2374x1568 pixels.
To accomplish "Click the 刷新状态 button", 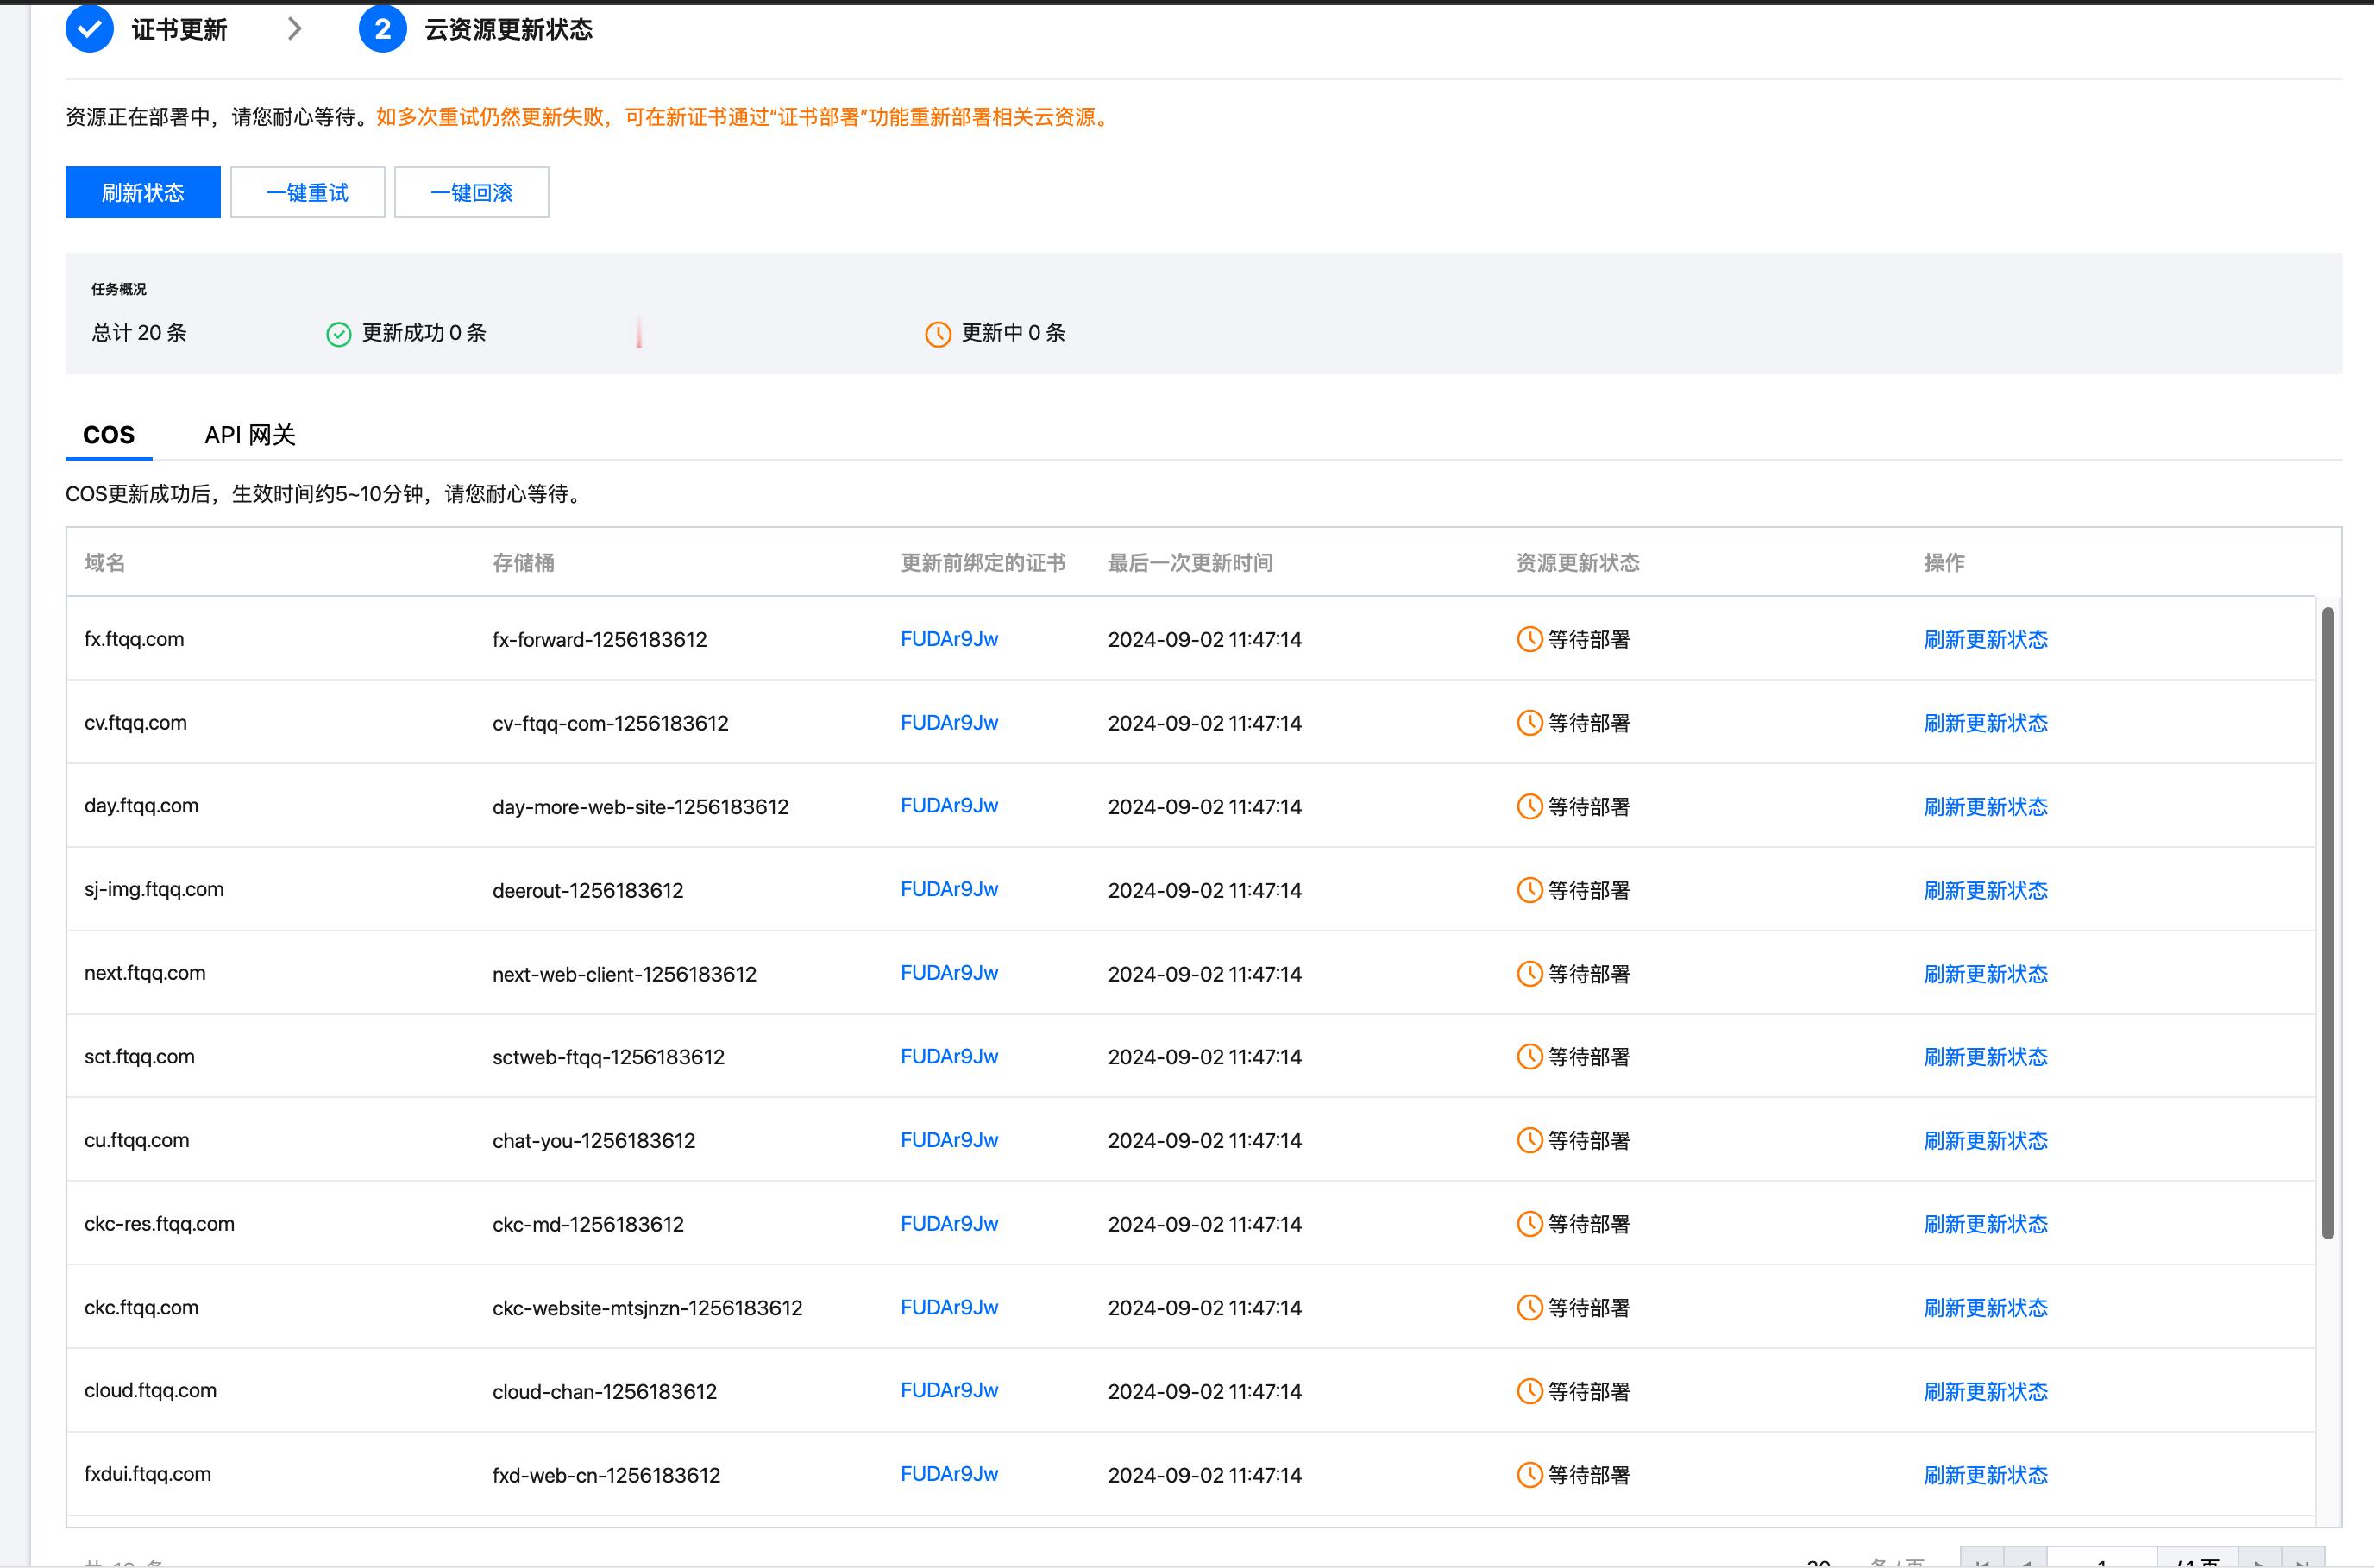I will (x=143, y=192).
